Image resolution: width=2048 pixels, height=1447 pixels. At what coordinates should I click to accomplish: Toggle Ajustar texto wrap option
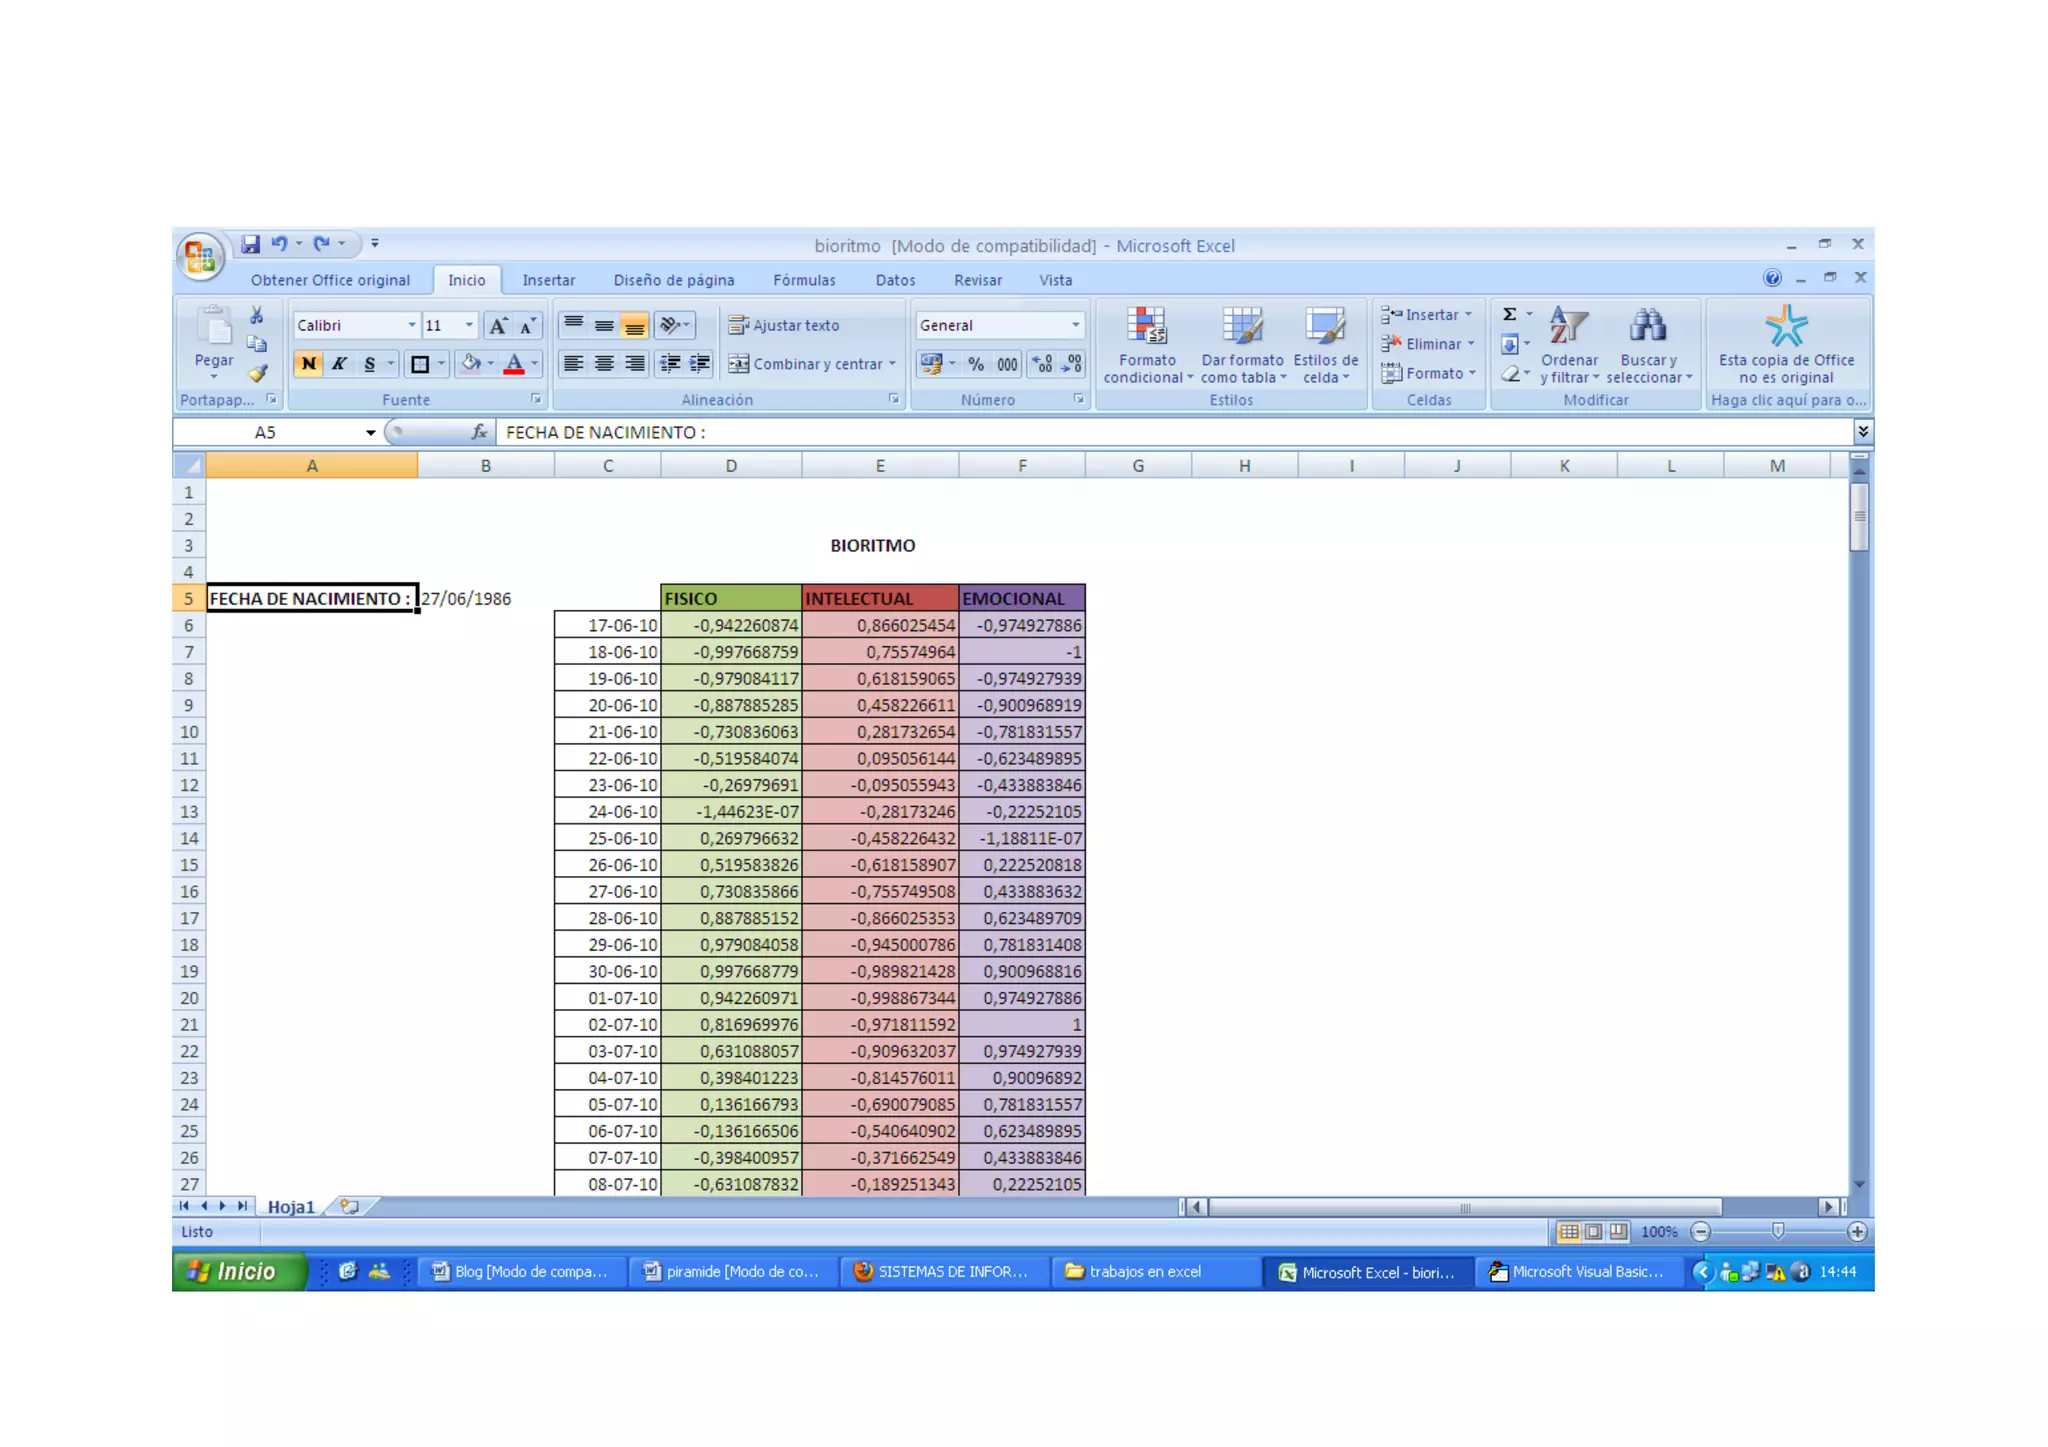coord(784,325)
